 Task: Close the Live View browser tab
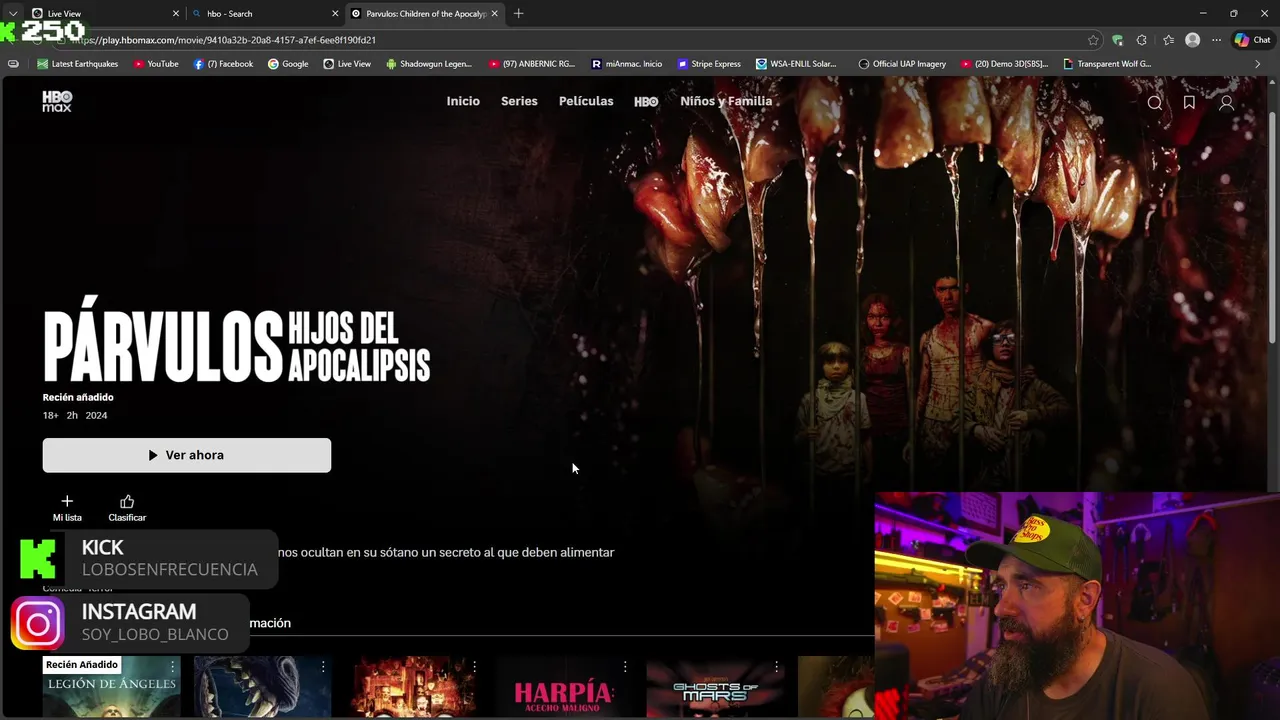click(x=176, y=13)
